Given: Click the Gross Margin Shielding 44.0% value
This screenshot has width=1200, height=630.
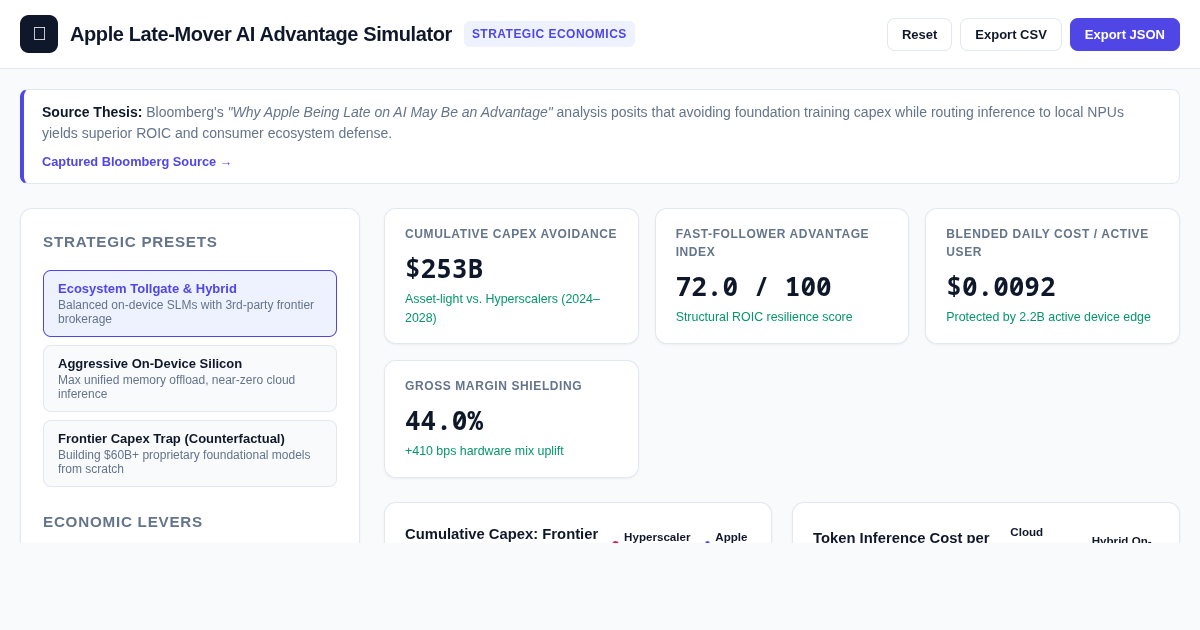Looking at the screenshot, I should (444, 421).
